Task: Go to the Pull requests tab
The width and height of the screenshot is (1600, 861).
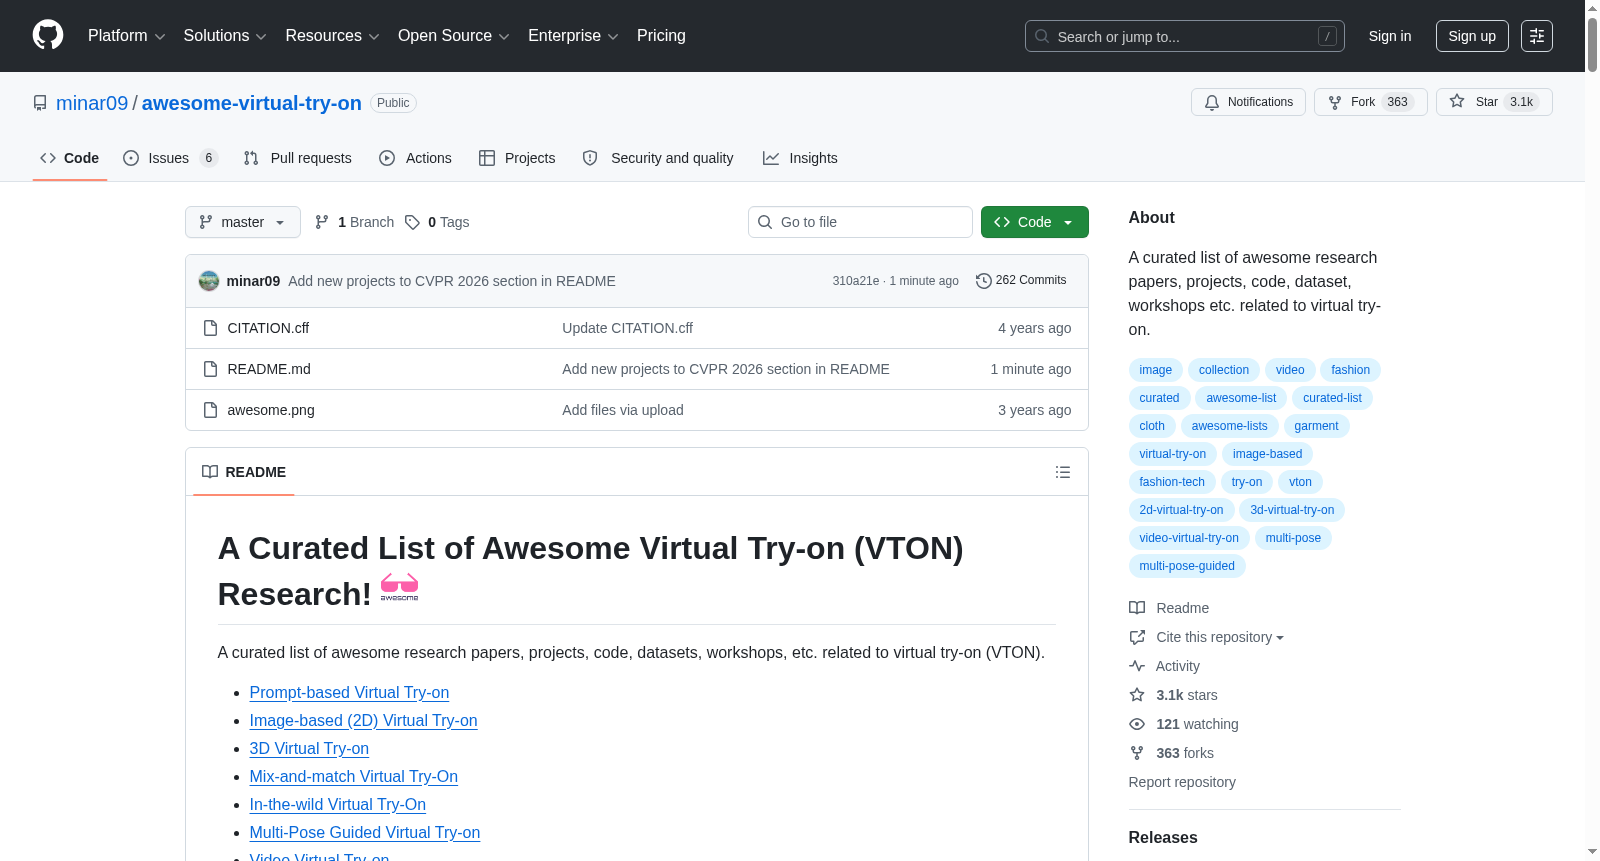Action: pos(297,158)
